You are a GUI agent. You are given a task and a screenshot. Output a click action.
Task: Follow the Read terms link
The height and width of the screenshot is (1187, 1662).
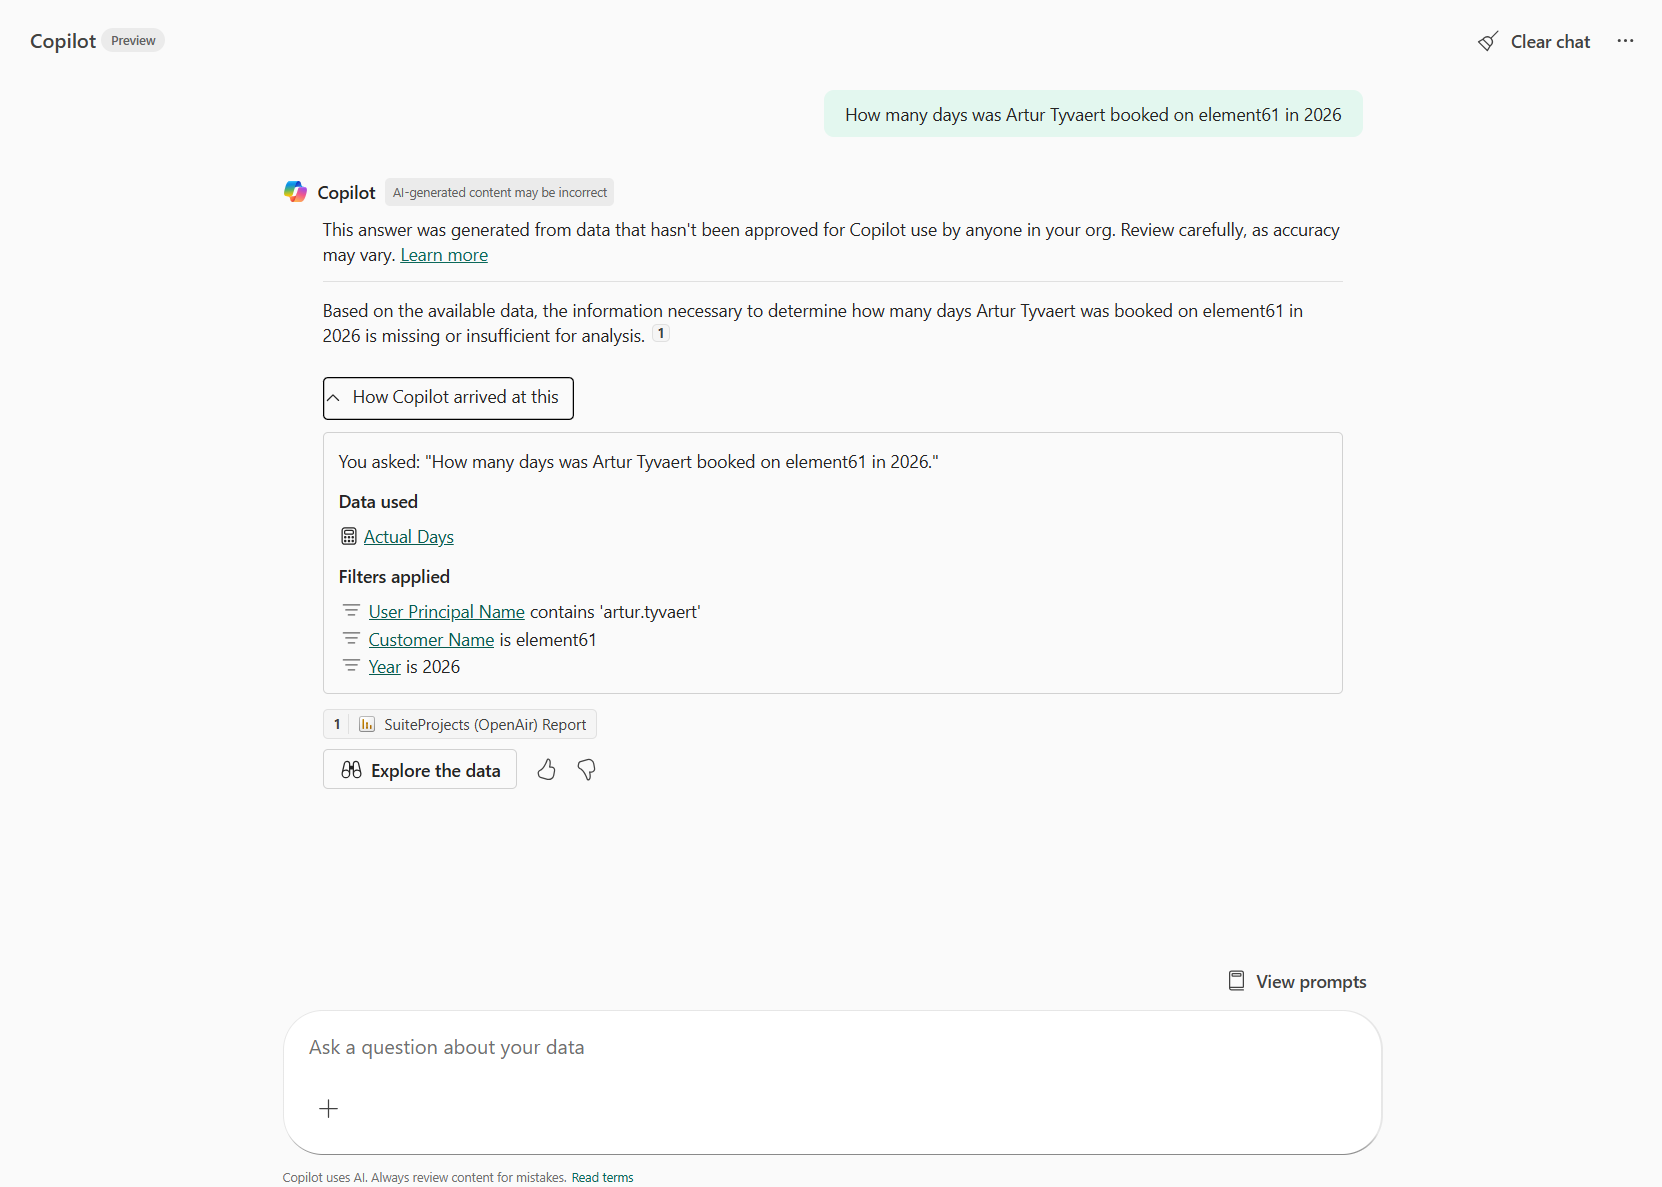(602, 1177)
